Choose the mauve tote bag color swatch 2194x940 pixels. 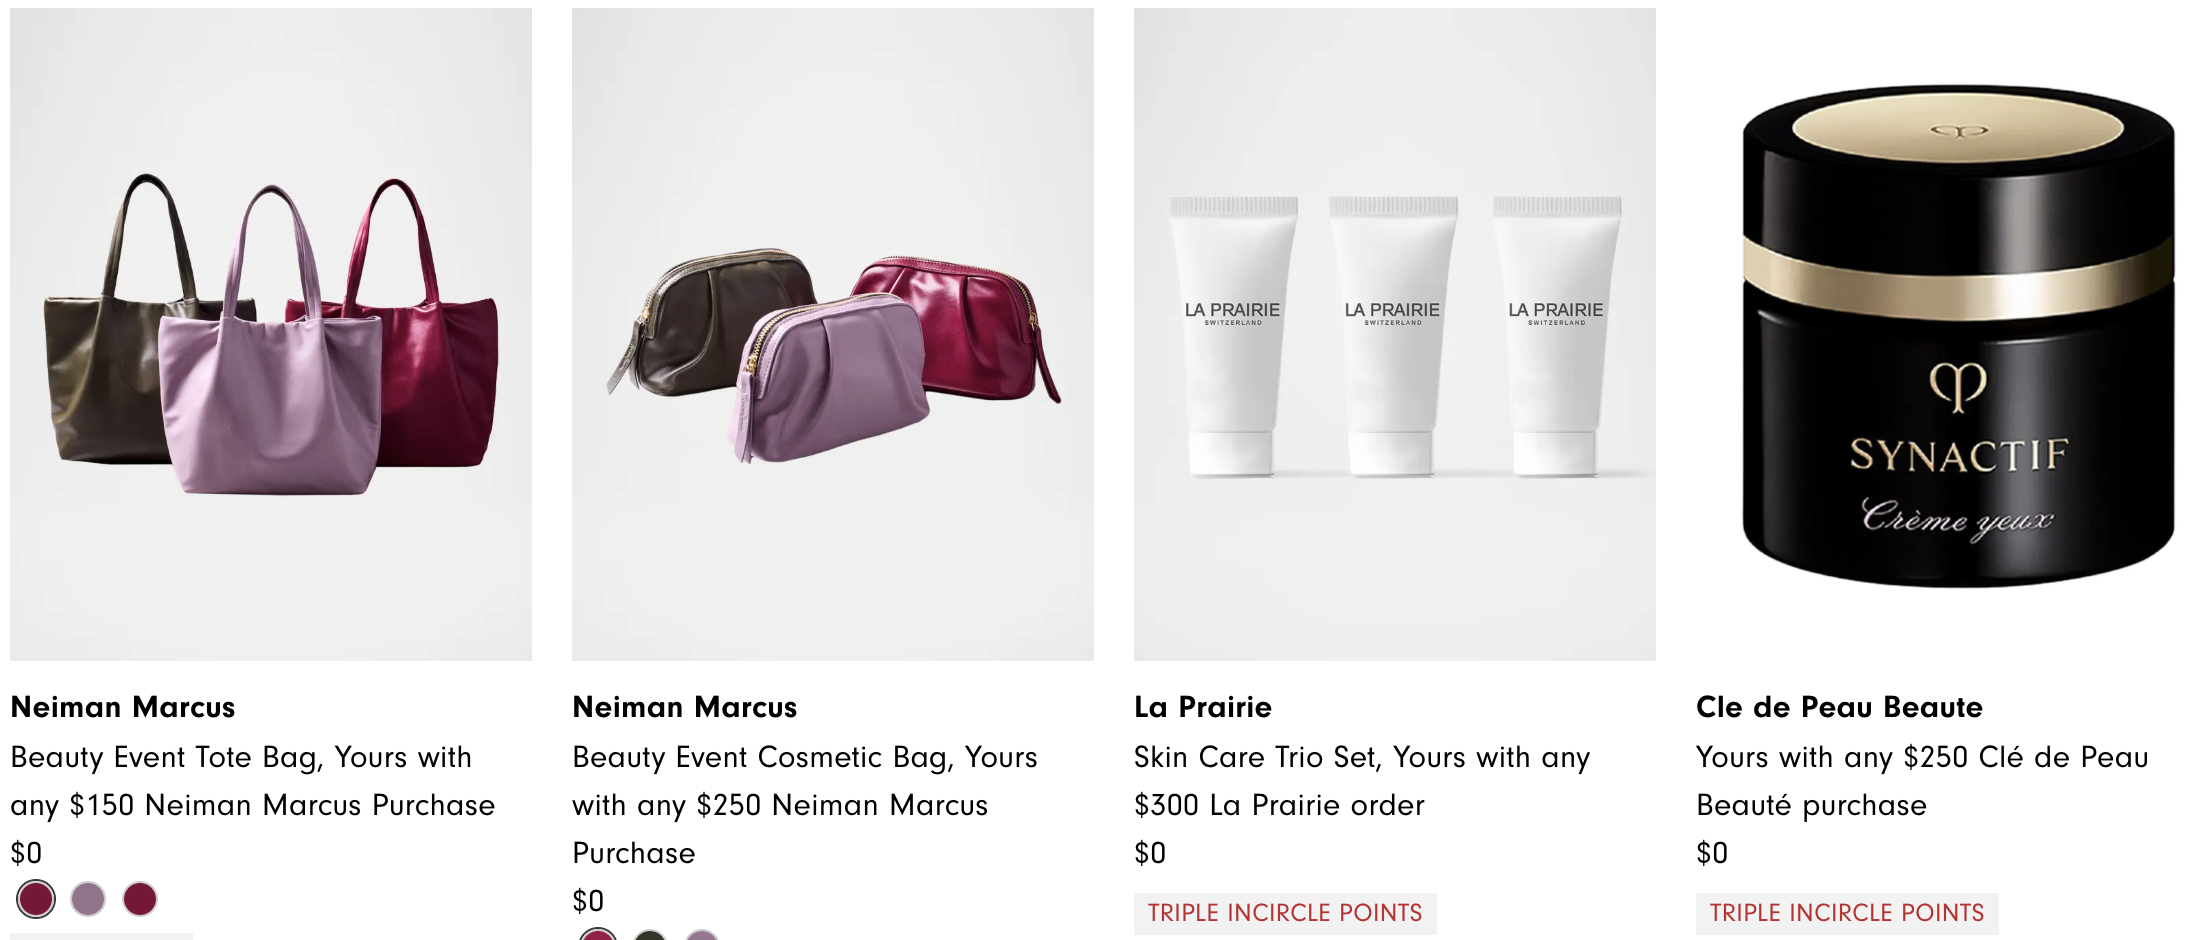click(x=88, y=899)
